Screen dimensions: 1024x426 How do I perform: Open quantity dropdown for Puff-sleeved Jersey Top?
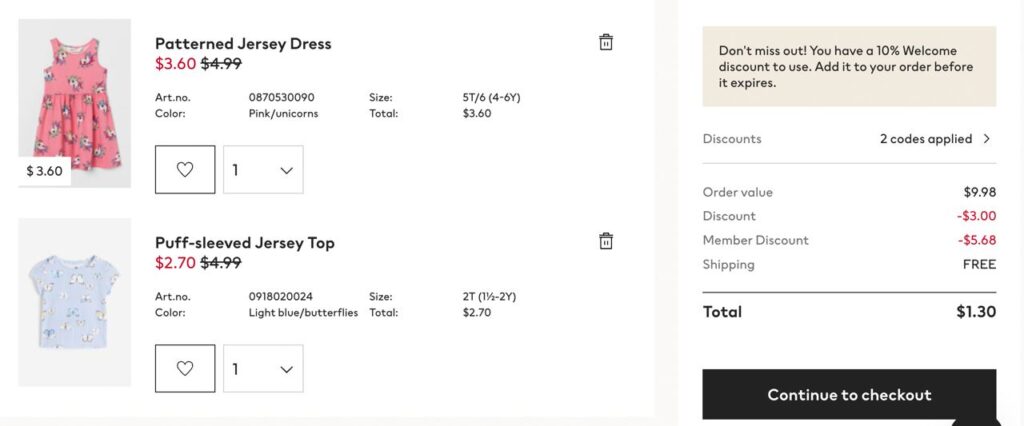pyautogui.click(x=263, y=369)
